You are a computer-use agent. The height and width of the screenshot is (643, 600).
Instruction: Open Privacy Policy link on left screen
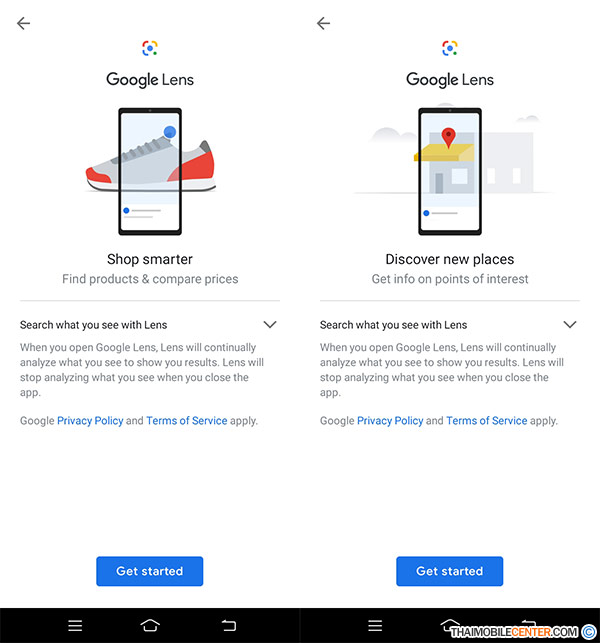coord(90,421)
